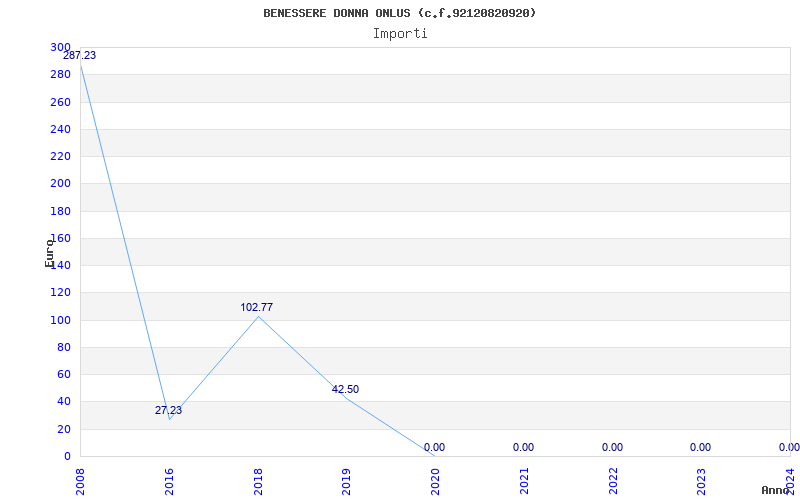Click the 60 y-axis tick label

64,374
